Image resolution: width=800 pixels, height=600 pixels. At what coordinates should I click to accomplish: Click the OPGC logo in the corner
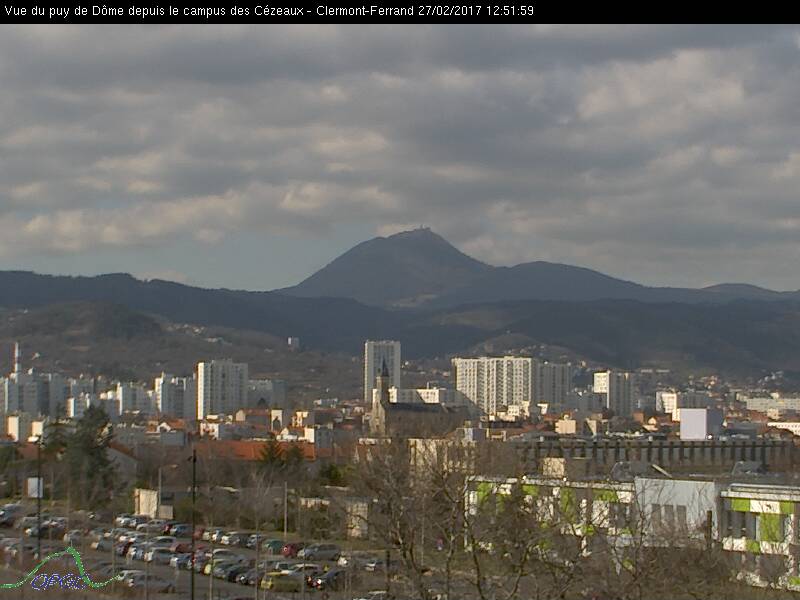click(60, 570)
